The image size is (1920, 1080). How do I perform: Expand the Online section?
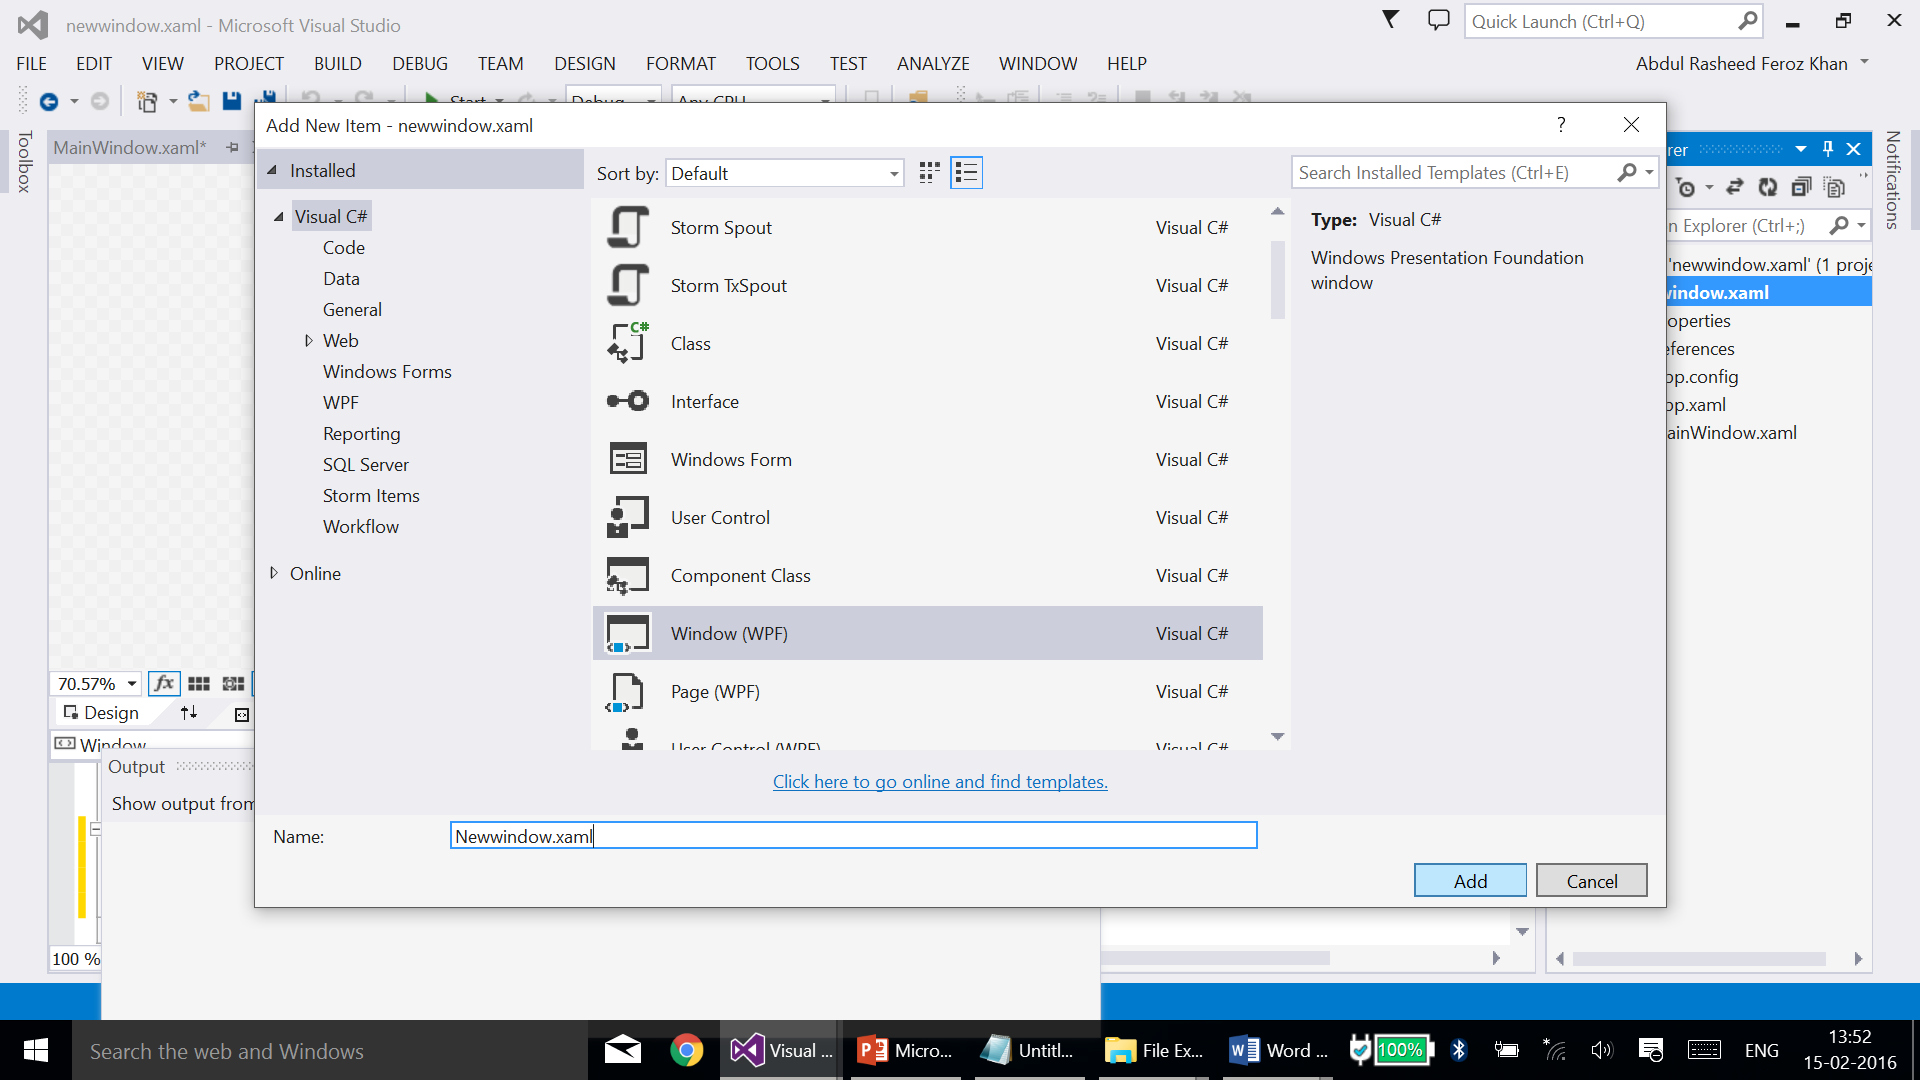tap(274, 573)
